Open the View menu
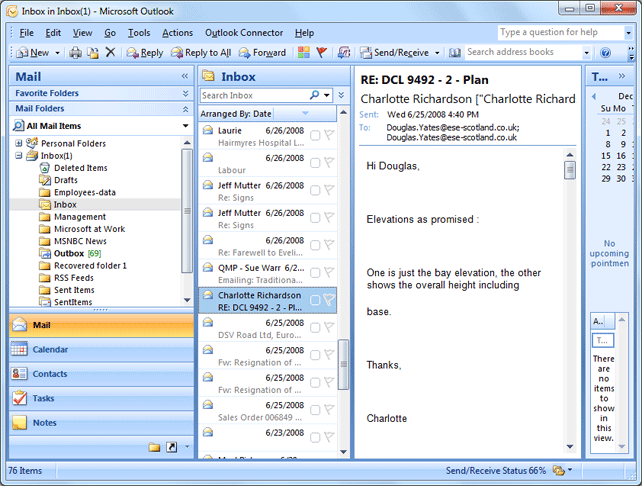The height and width of the screenshot is (486, 642). tap(82, 33)
